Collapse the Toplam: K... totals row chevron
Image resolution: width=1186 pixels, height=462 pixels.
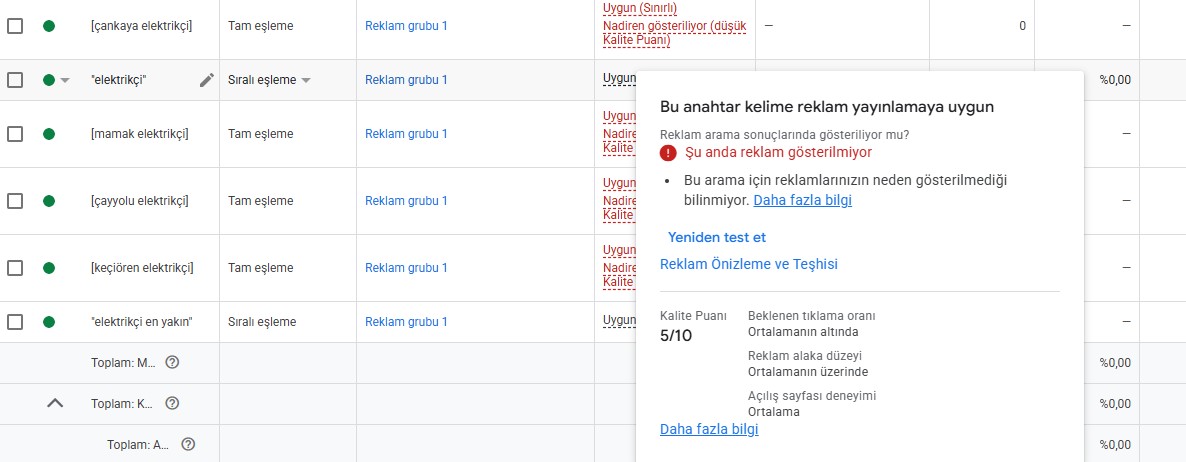coord(55,403)
